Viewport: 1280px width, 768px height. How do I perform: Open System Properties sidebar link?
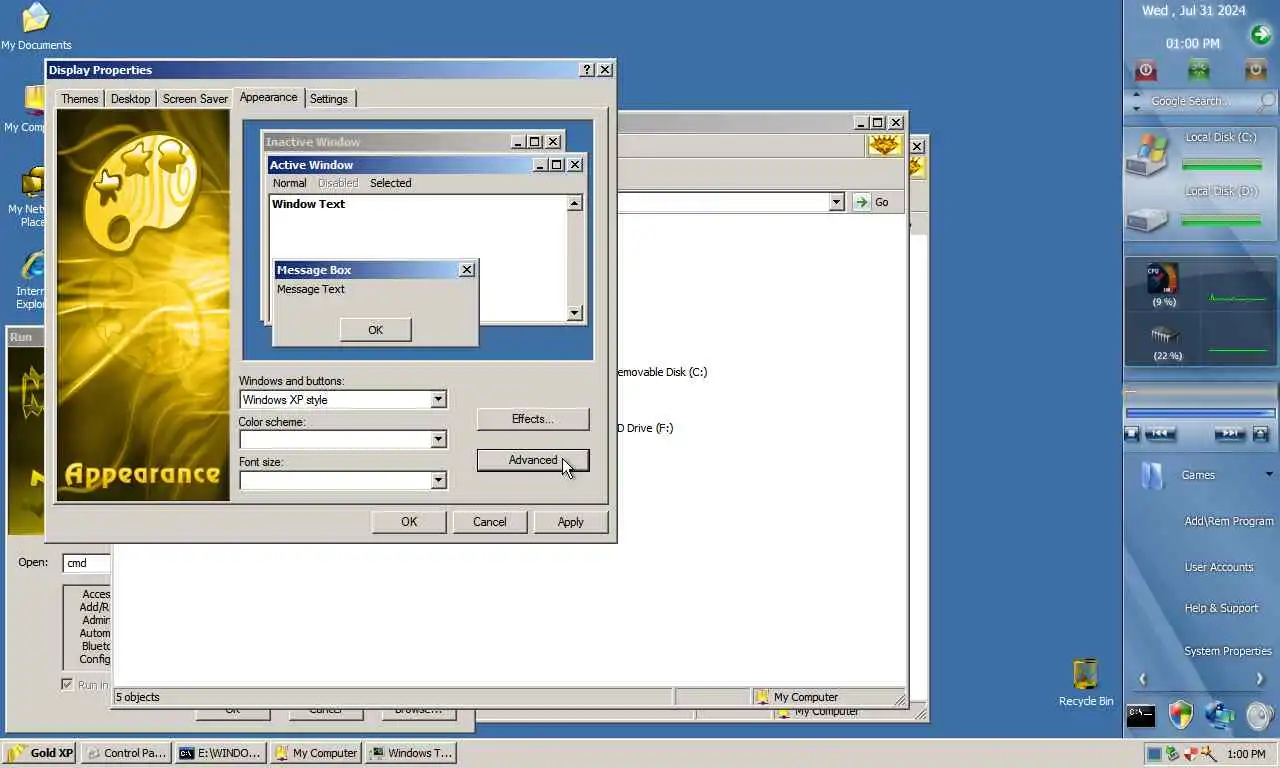1228,651
